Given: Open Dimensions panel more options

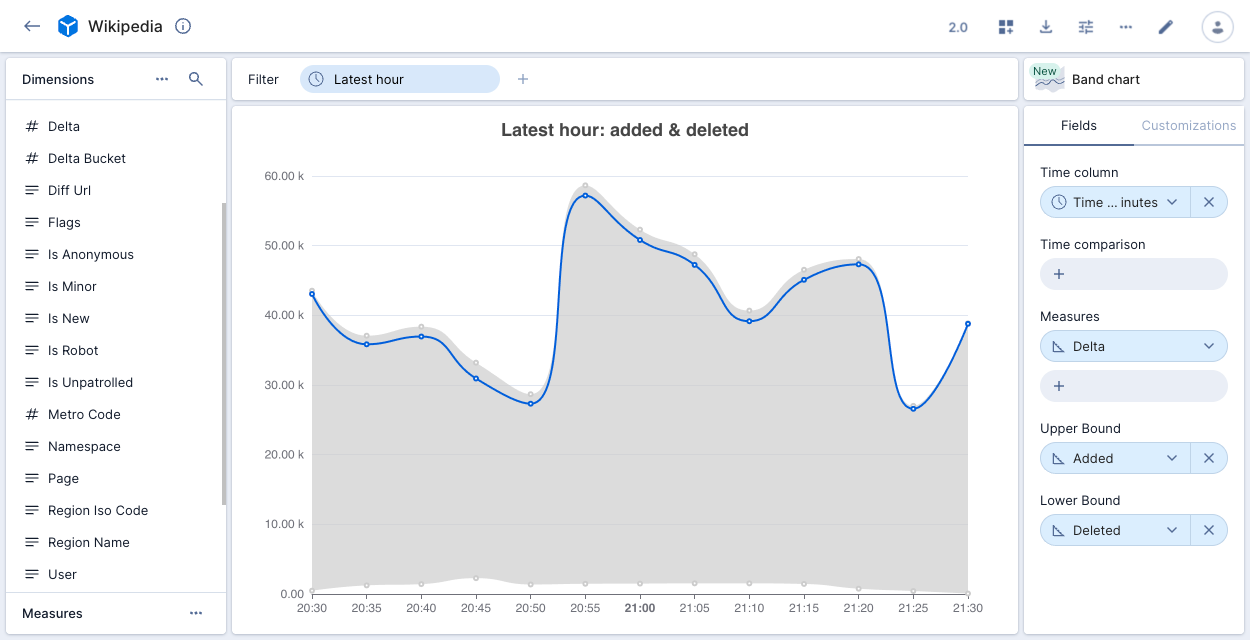Looking at the screenshot, I should 162,79.
